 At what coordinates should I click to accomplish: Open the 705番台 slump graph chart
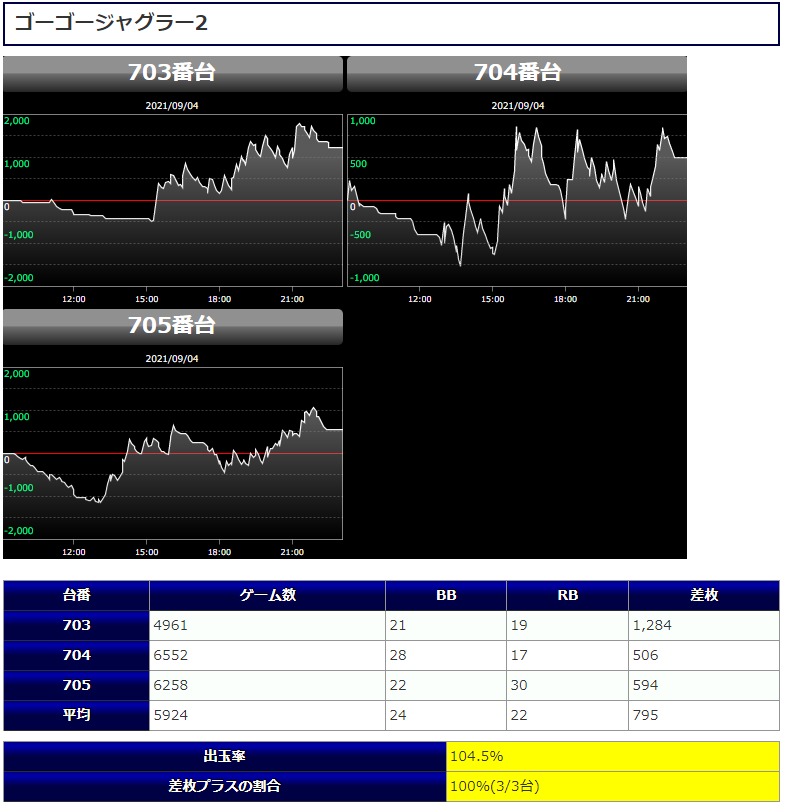pyautogui.click(x=173, y=454)
